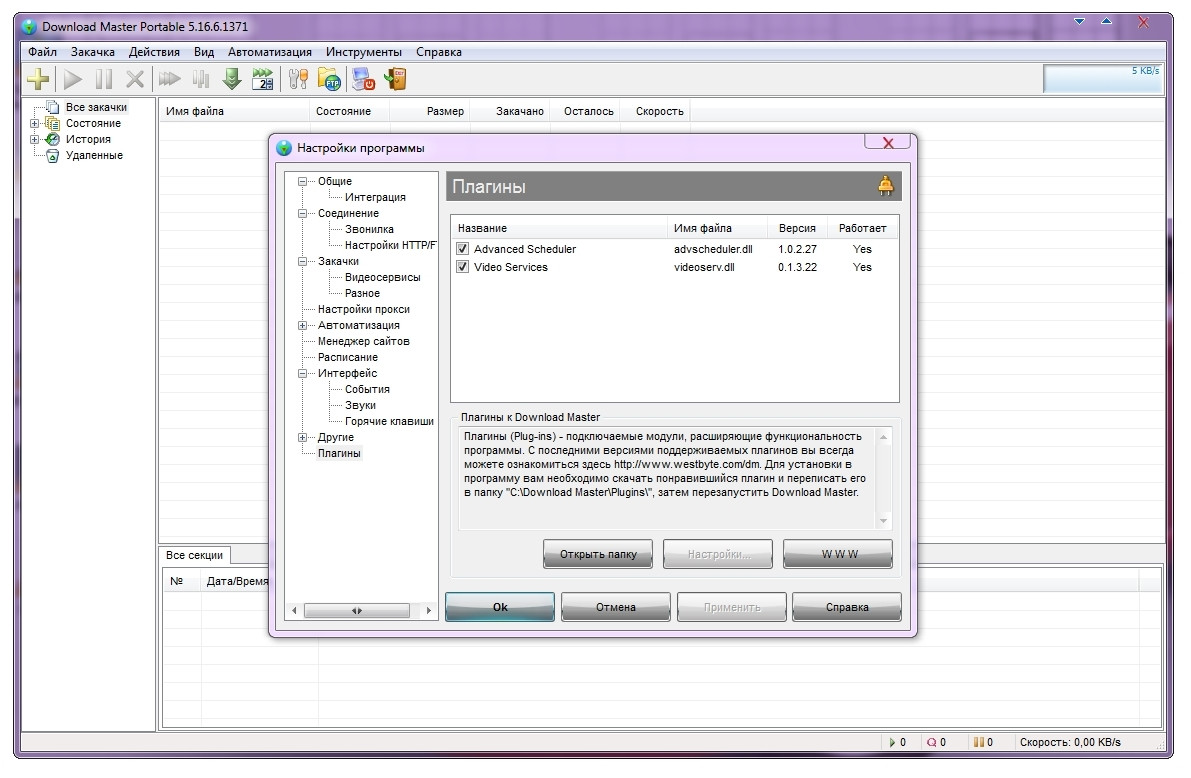Open the Инструменты menu
This screenshot has height=778, width=1191.
[364, 52]
